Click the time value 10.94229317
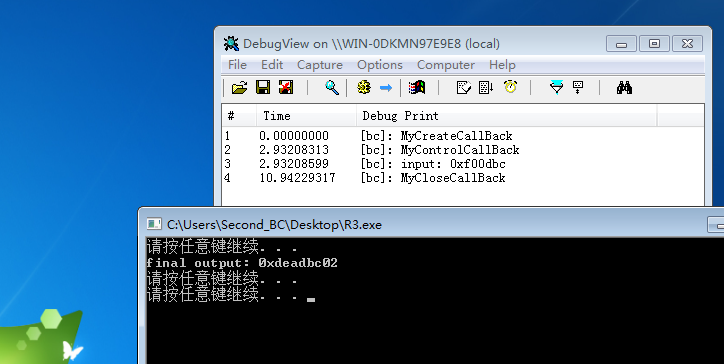The width and height of the screenshot is (724, 364). tap(297, 178)
